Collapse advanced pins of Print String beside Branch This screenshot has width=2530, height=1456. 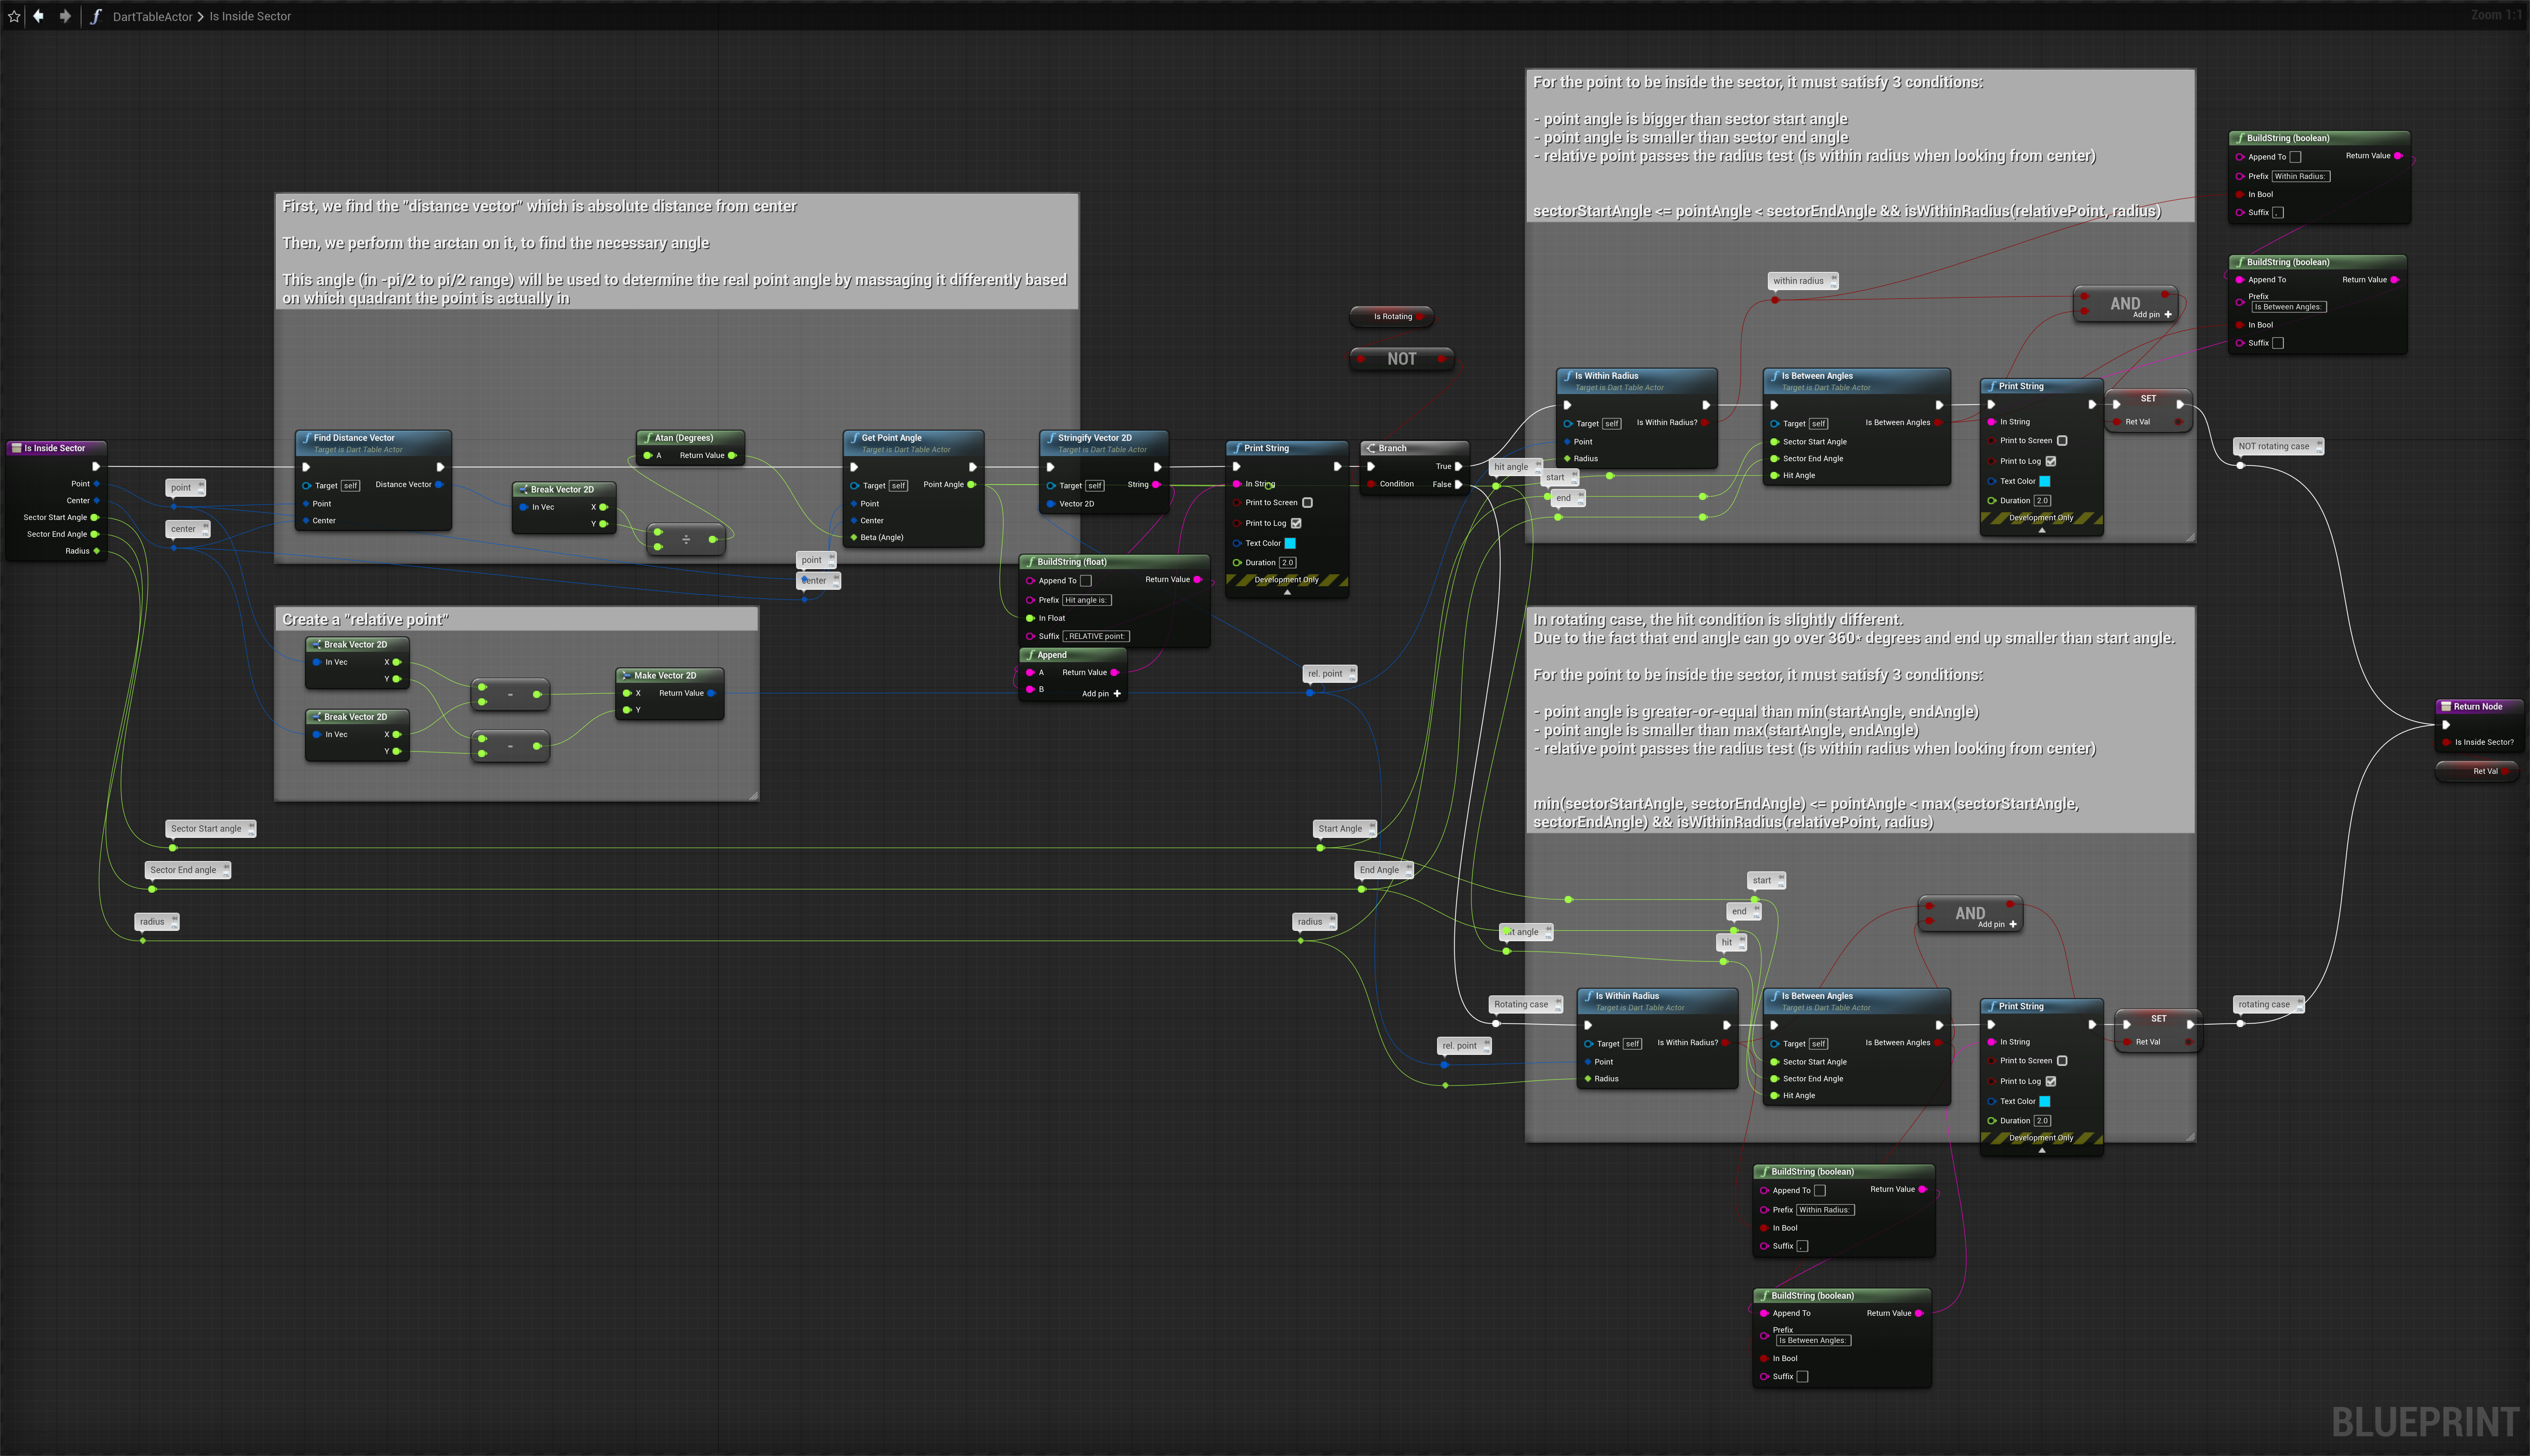coord(1287,592)
